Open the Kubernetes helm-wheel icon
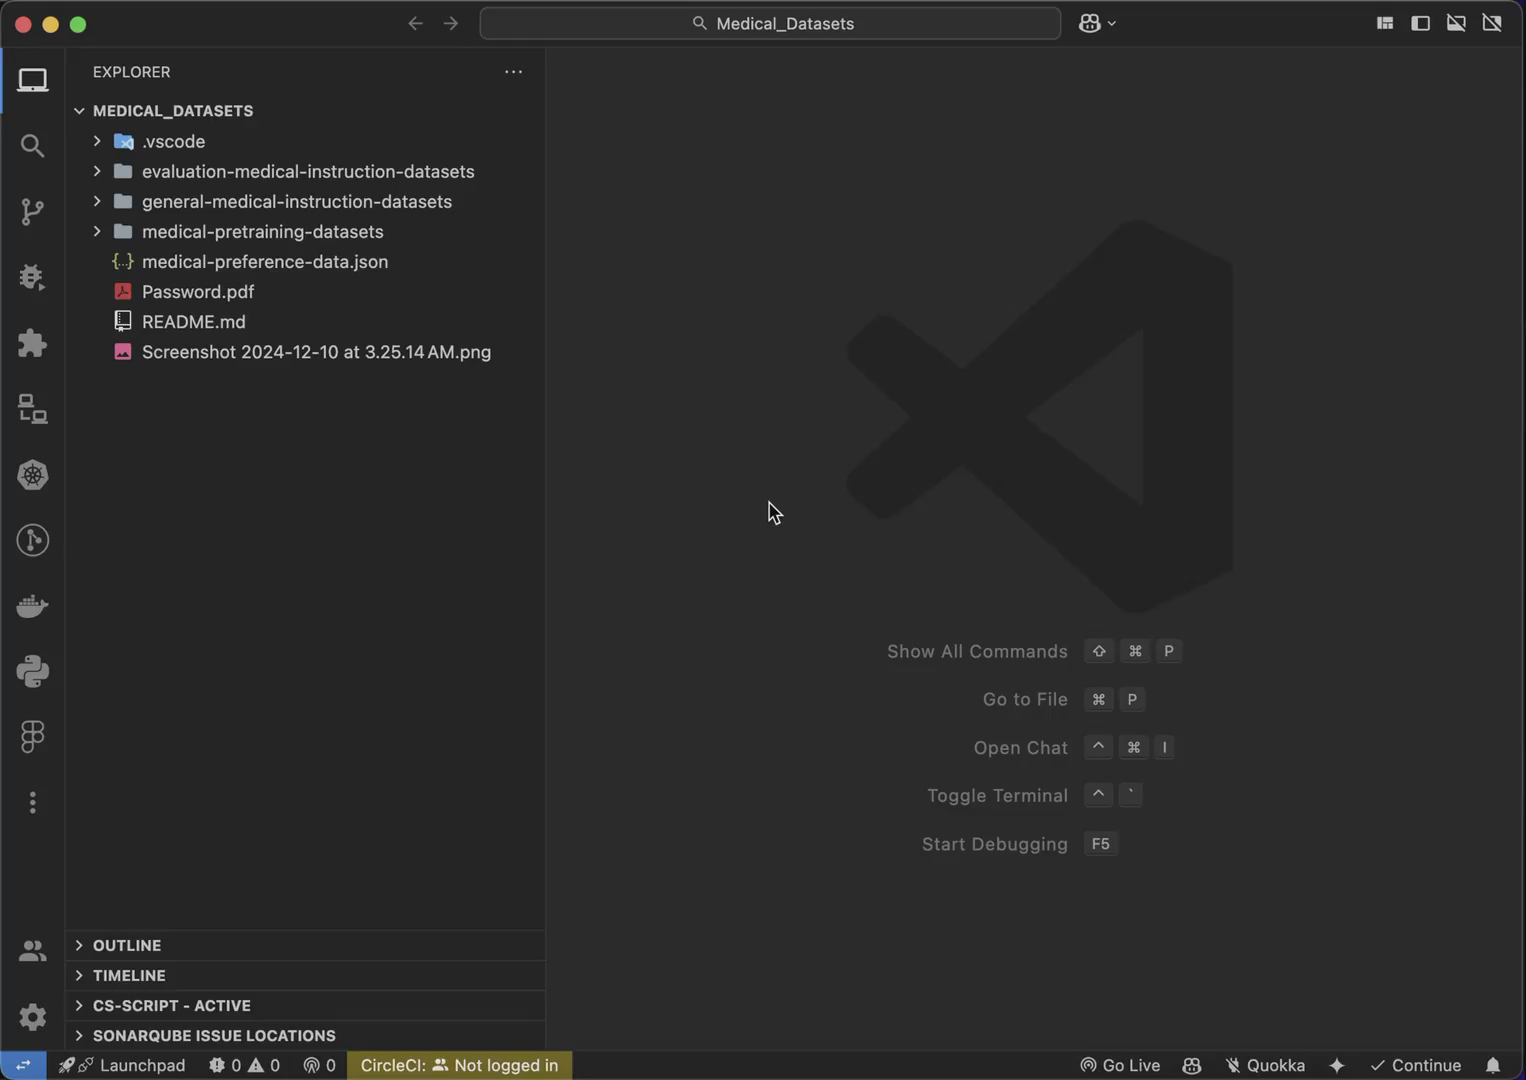The image size is (1526, 1080). pyautogui.click(x=32, y=475)
